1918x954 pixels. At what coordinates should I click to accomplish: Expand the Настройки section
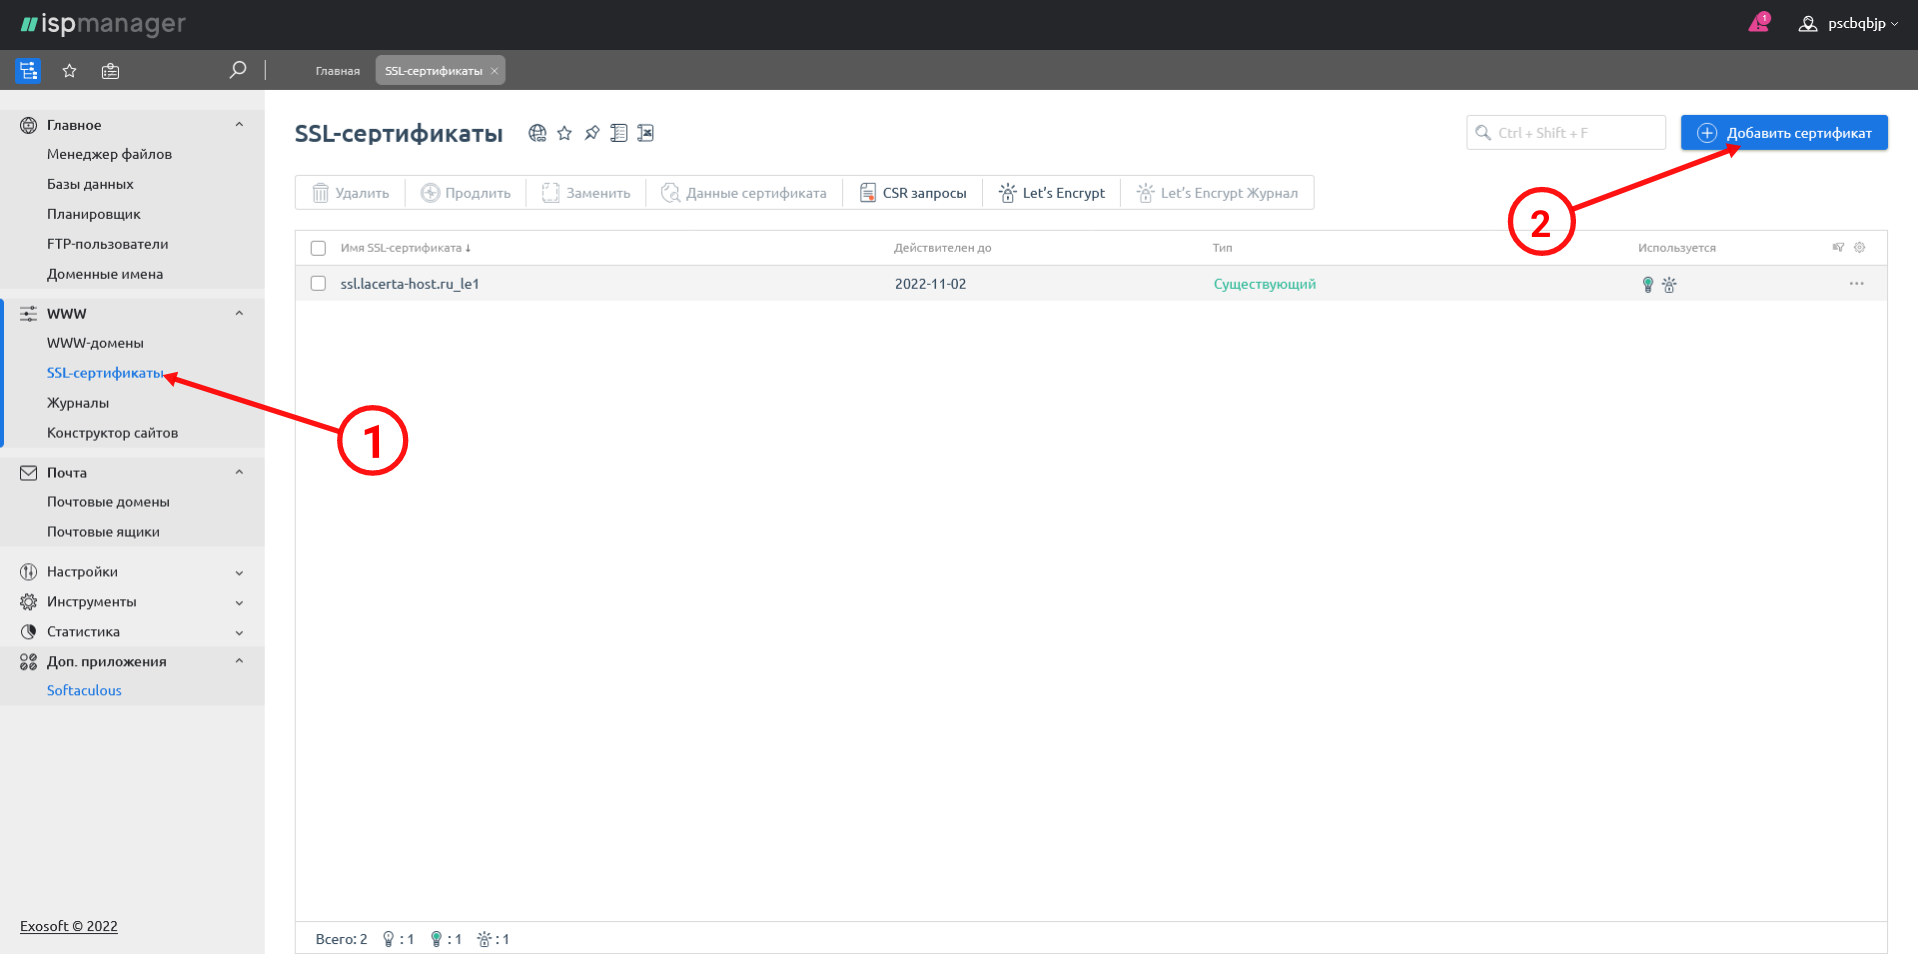239,573
